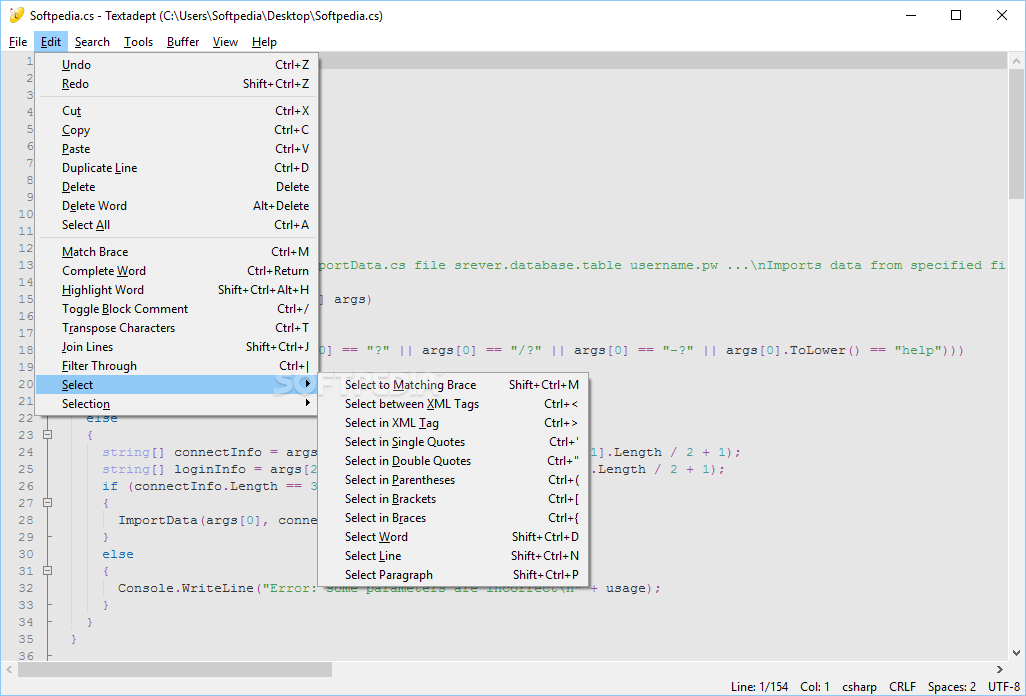The width and height of the screenshot is (1026, 696).
Task: Choose Select in Parentheses
Action: pyautogui.click(x=453, y=480)
